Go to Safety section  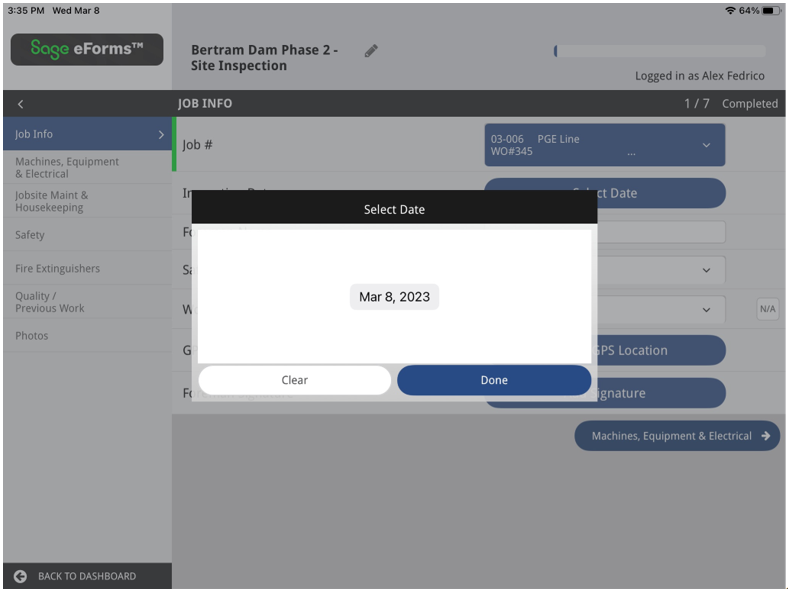point(87,235)
